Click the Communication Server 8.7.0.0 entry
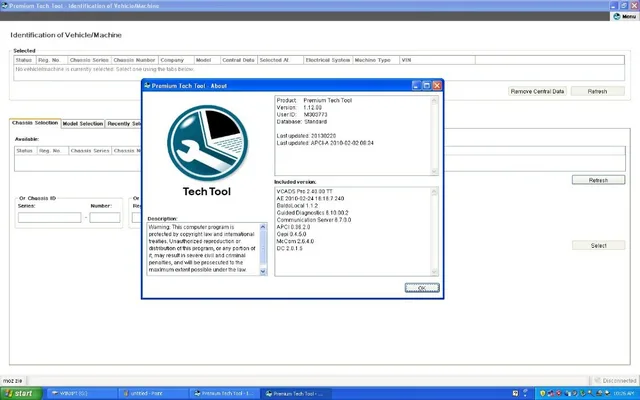Viewport: 640px width, 400px height. point(313,220)
